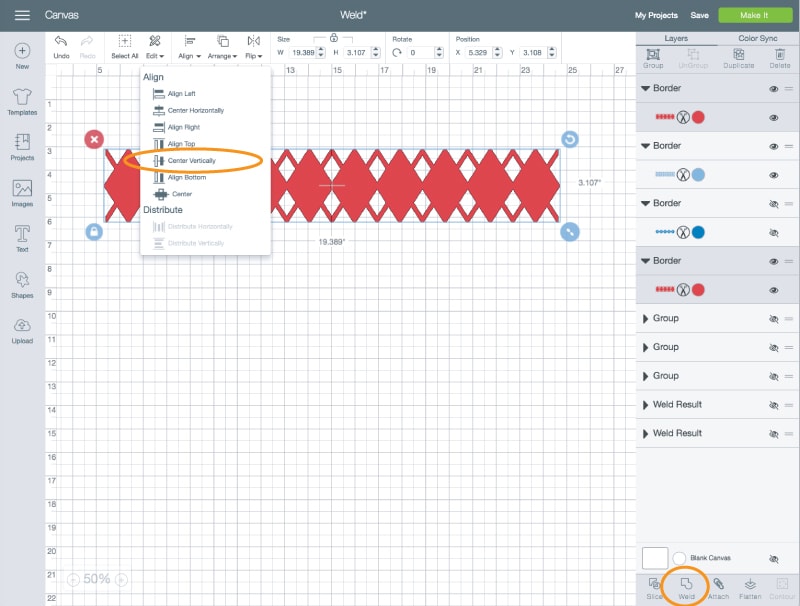Open the Shapes tool

coord(22,281)
